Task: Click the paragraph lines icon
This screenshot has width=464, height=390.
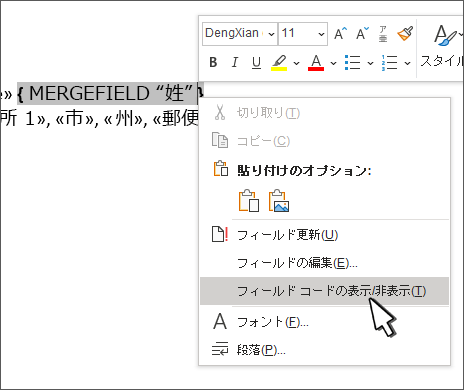Action: (x=220, y=349)
